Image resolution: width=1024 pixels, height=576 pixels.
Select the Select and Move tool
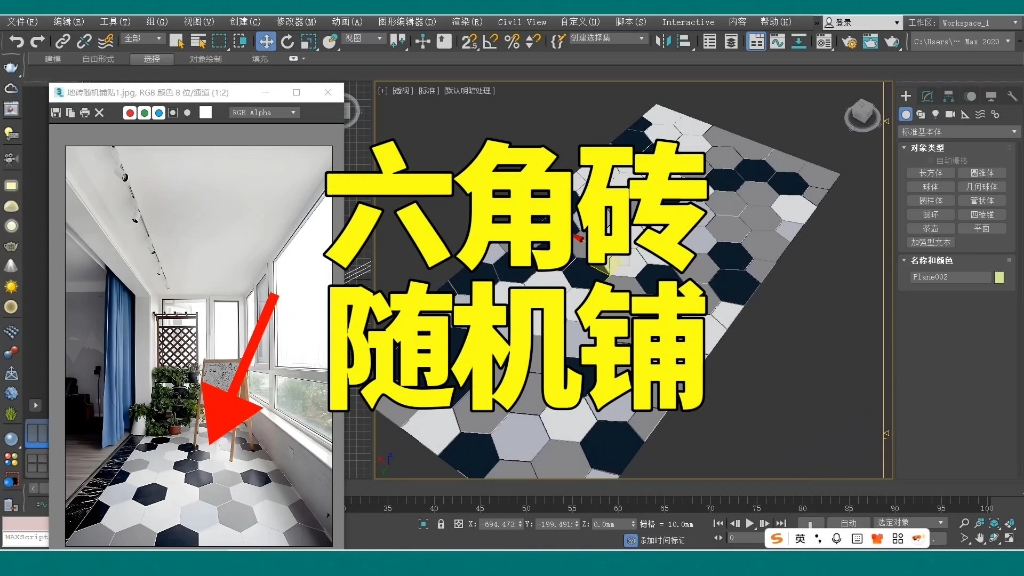[x=267, y=43]
